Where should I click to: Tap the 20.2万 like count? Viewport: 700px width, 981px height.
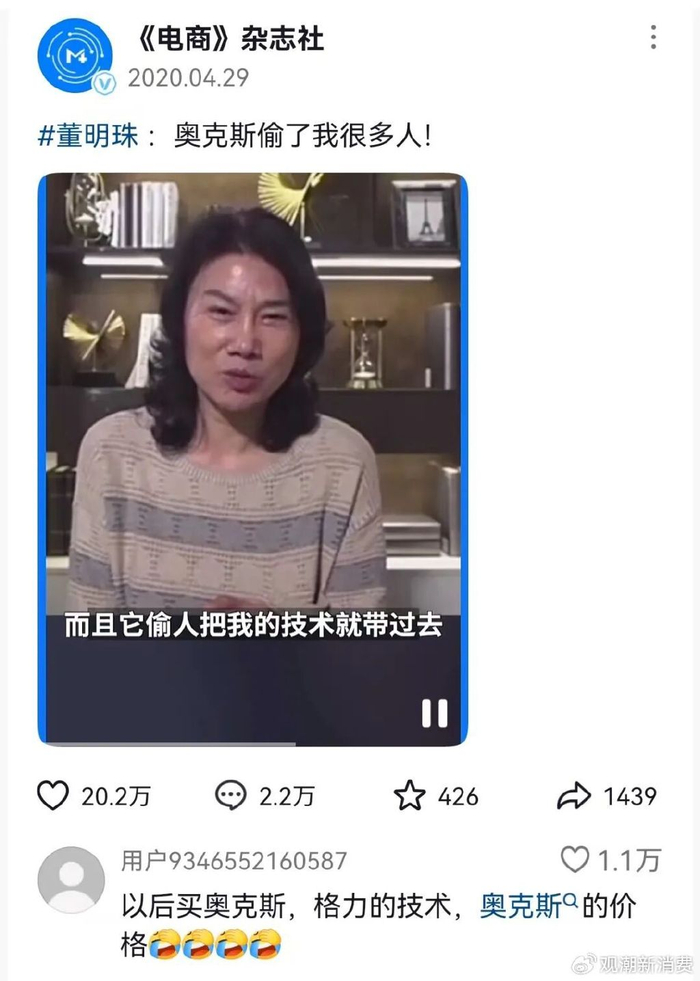(116, 796)
